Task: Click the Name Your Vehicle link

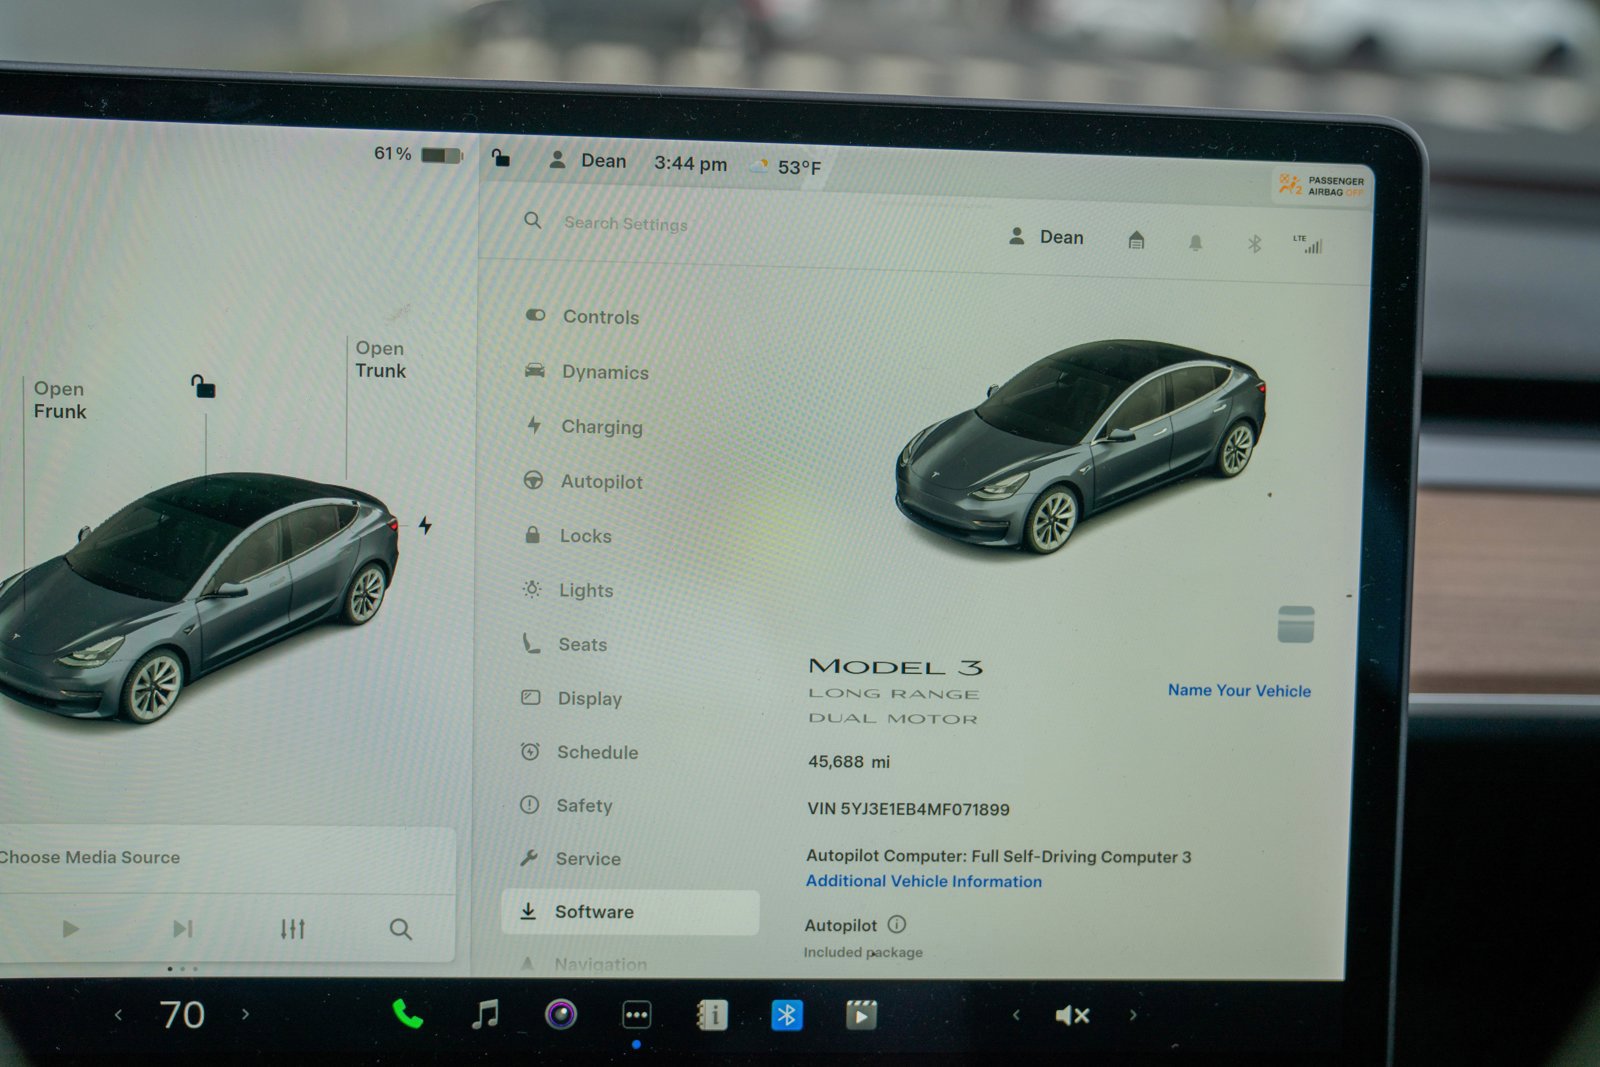Action: click(x=1239, y=690)
